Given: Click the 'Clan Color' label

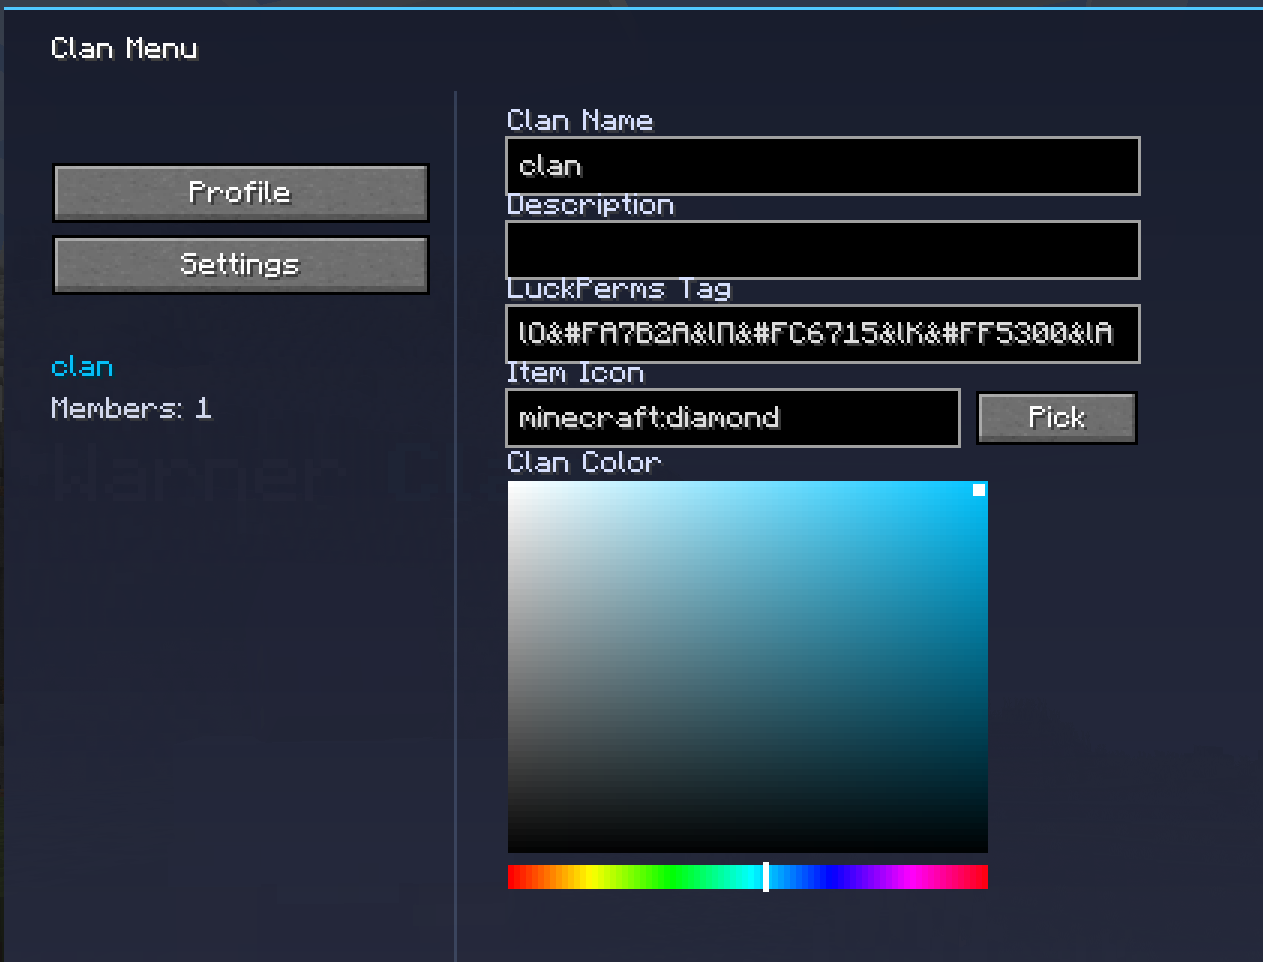Looking at the screenshot, I should click(x=584, y=462).
